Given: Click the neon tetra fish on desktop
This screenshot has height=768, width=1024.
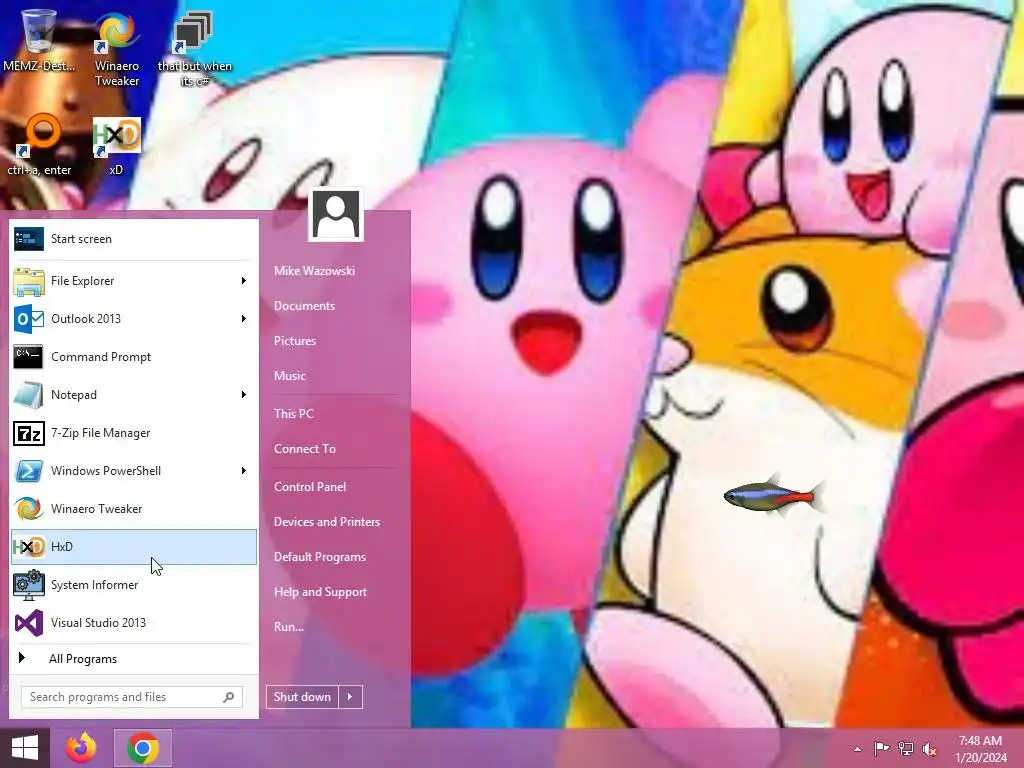Looking at the screenshot, I should click(x=772, y=496).
